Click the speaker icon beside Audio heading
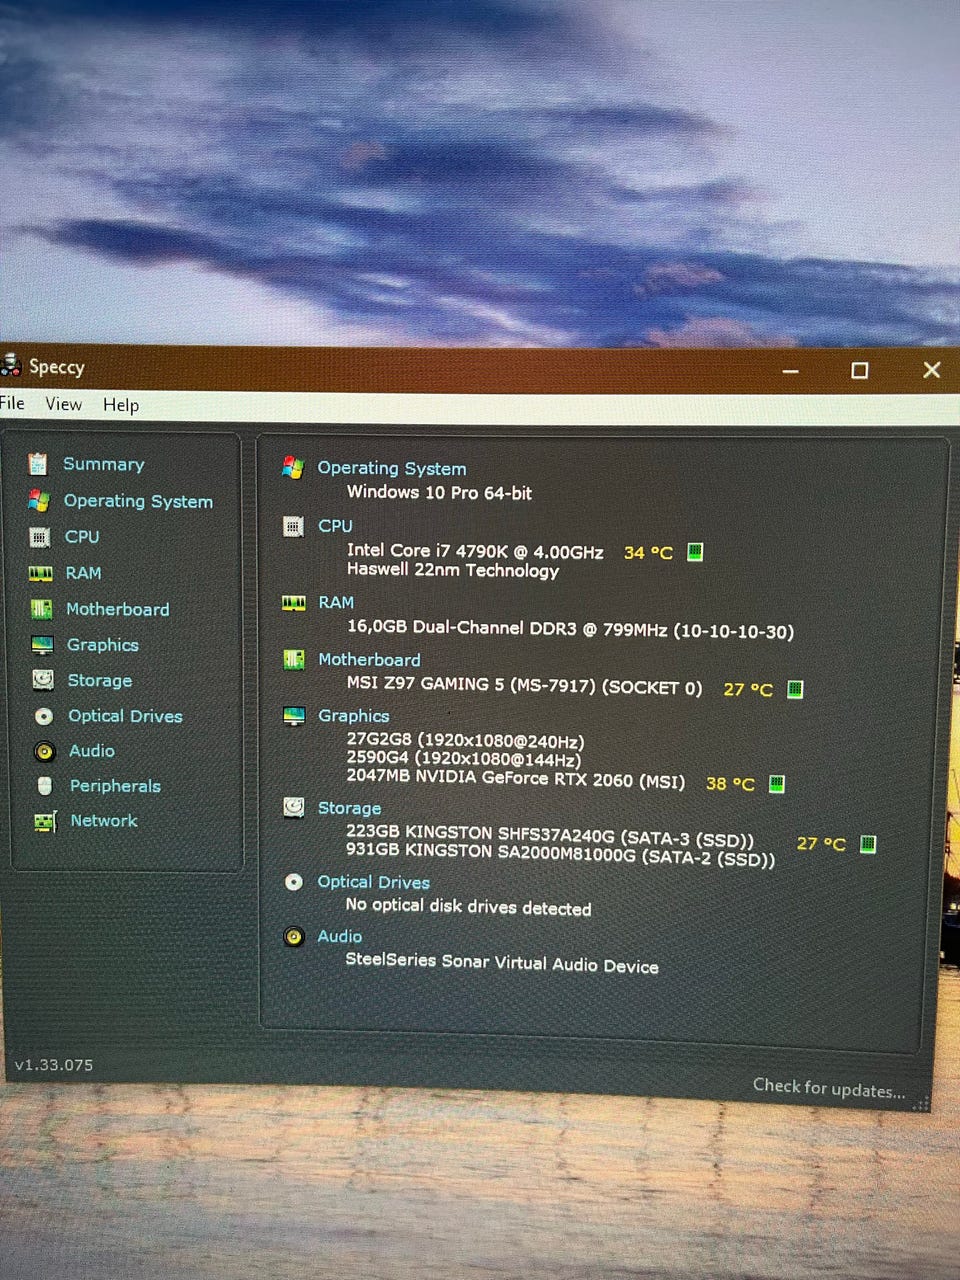 point(293,937)
